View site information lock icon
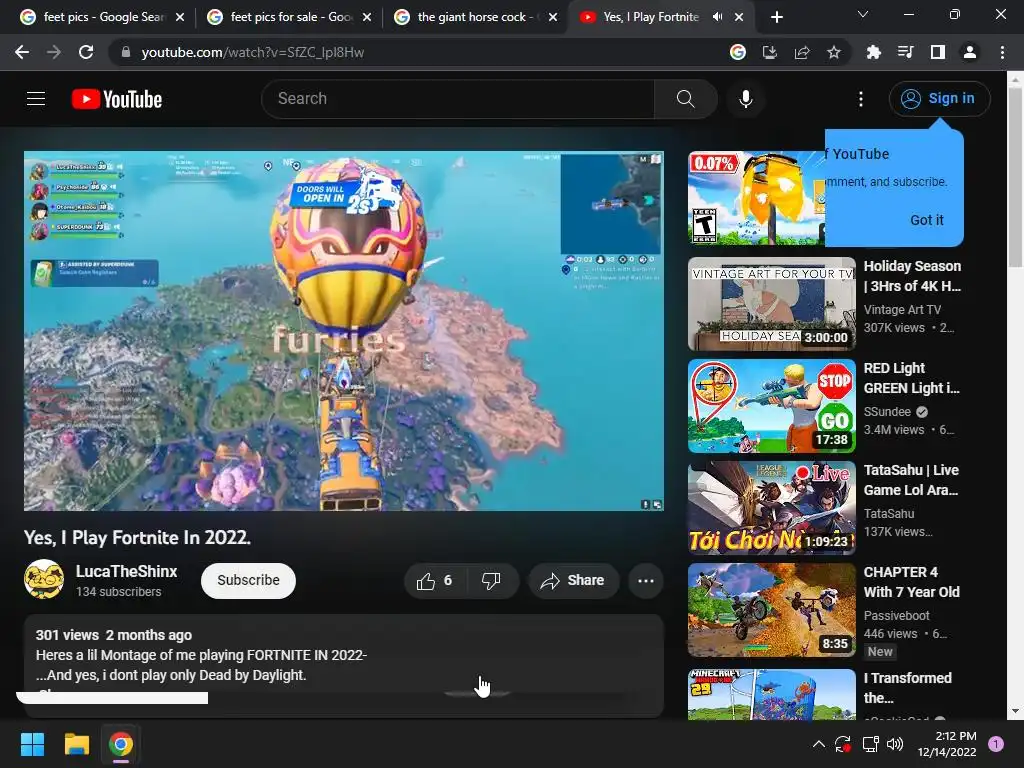Viewport: 1024px width, 768px height. tap(125, 52)
